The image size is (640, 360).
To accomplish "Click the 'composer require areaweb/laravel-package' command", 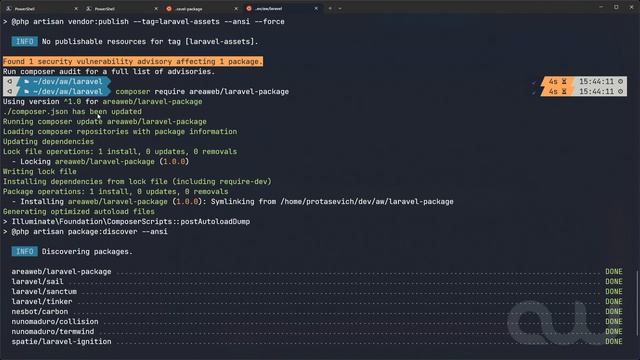I will click(x=202, y=91).
